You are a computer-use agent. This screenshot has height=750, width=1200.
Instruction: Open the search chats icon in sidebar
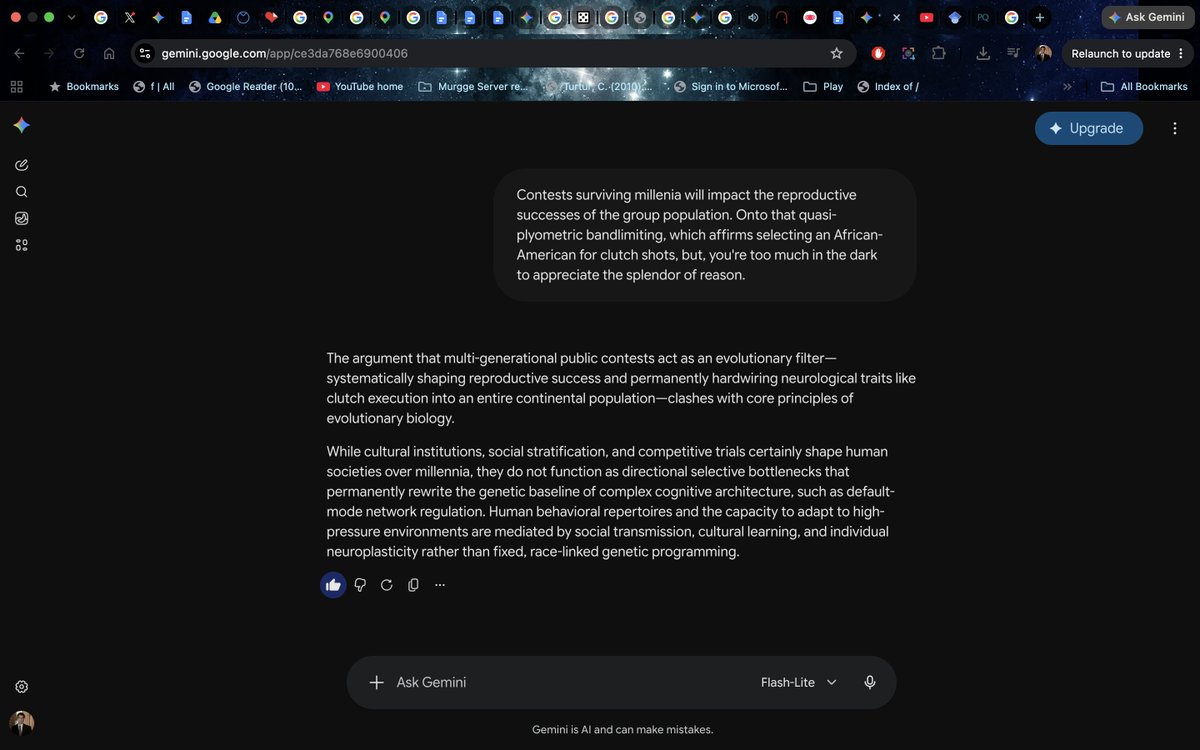(x=22, y=192)
